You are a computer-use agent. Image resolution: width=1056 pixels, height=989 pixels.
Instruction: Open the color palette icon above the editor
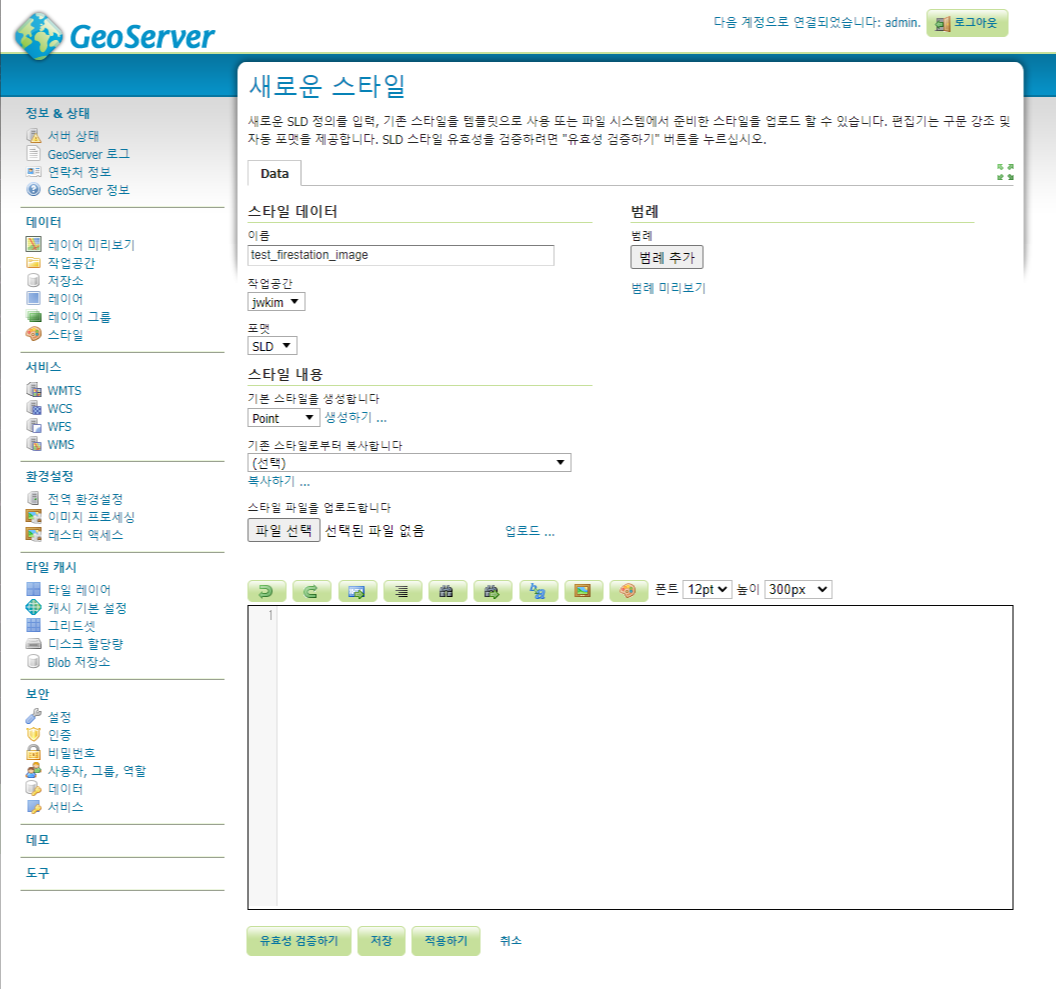pyautogui.click(x=628, y=590)
